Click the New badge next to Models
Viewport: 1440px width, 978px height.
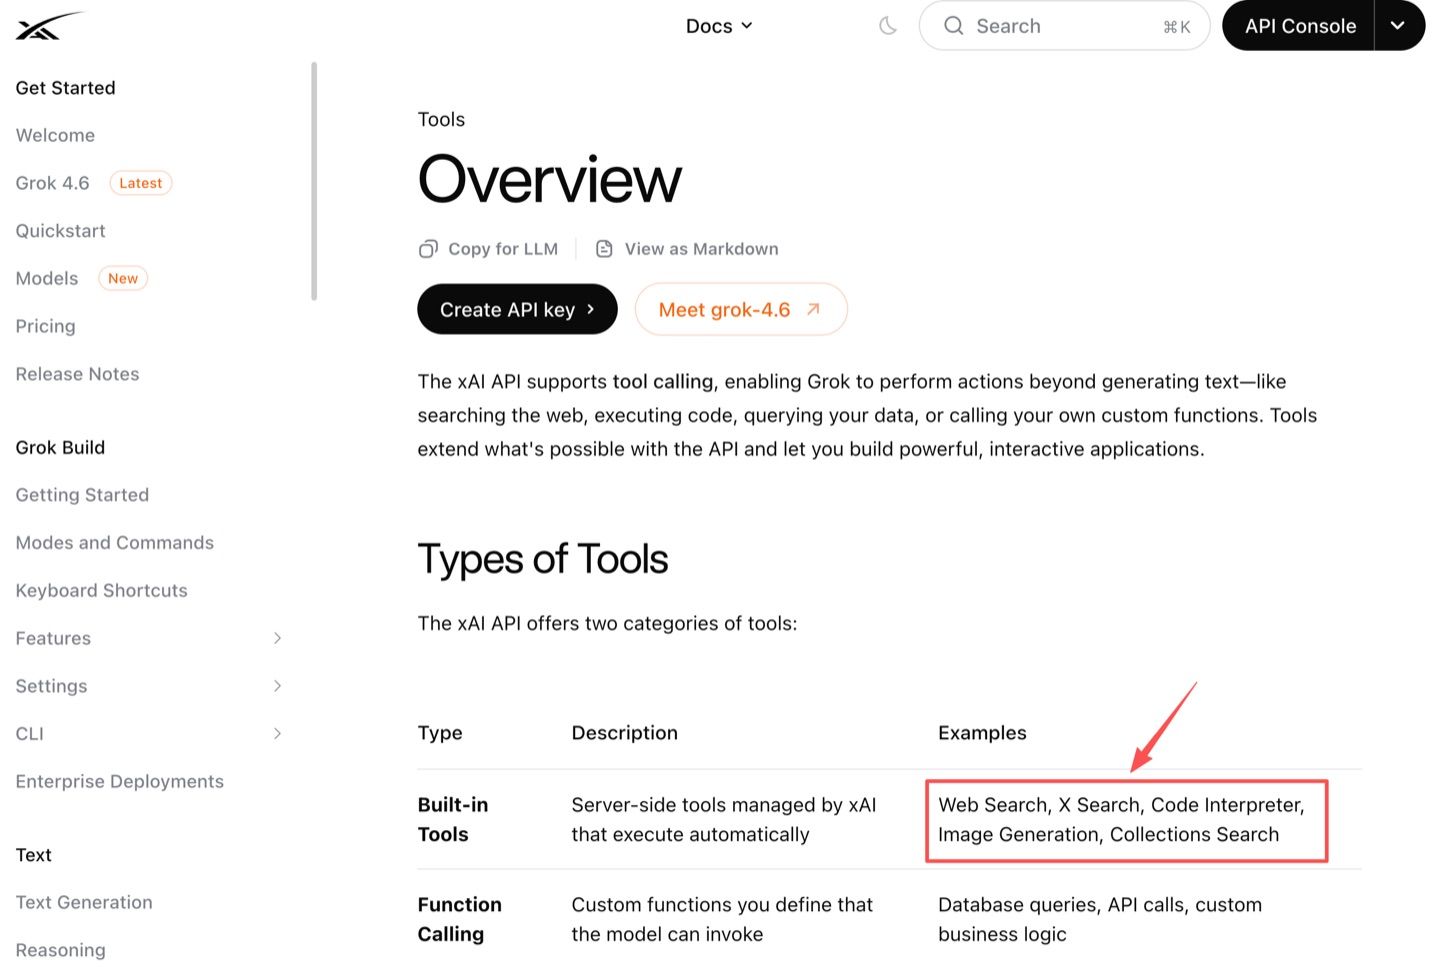click(x=123, y=278)
